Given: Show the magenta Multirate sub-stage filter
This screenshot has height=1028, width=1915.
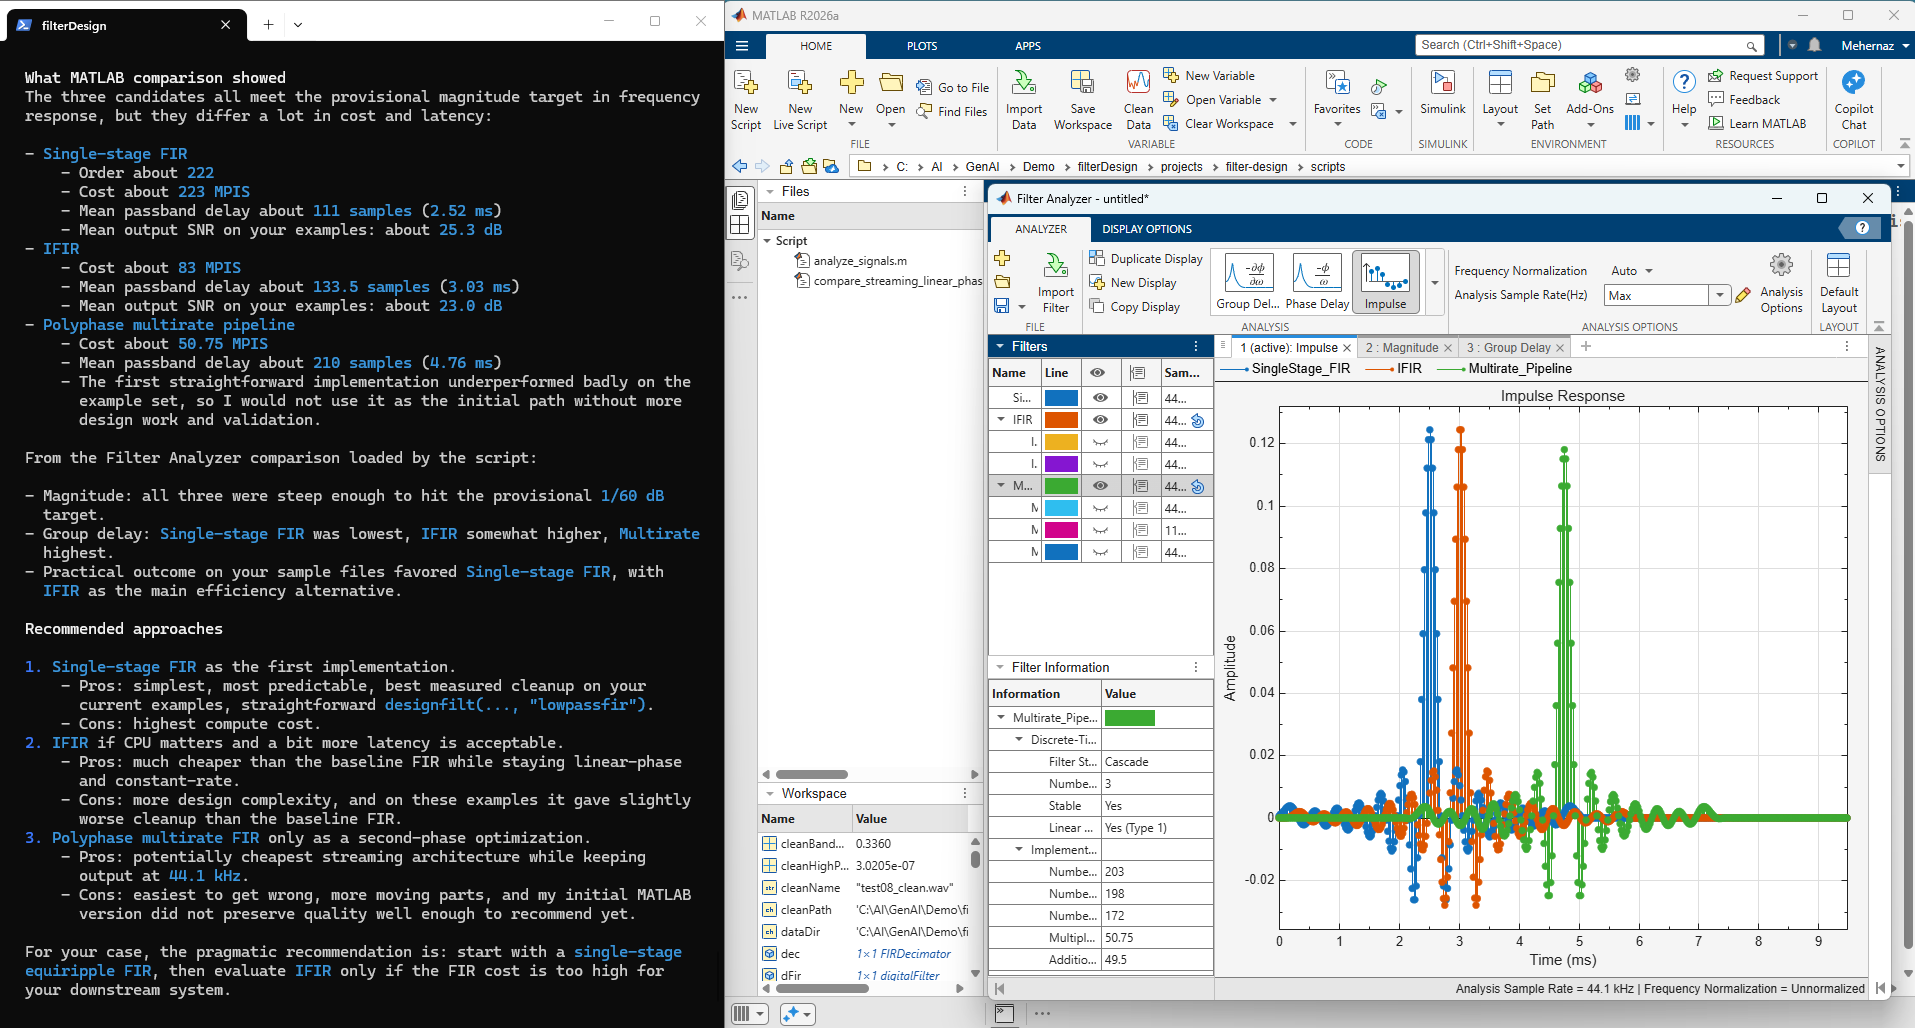Looking at the screenshot, I should tap(1100, 530).
